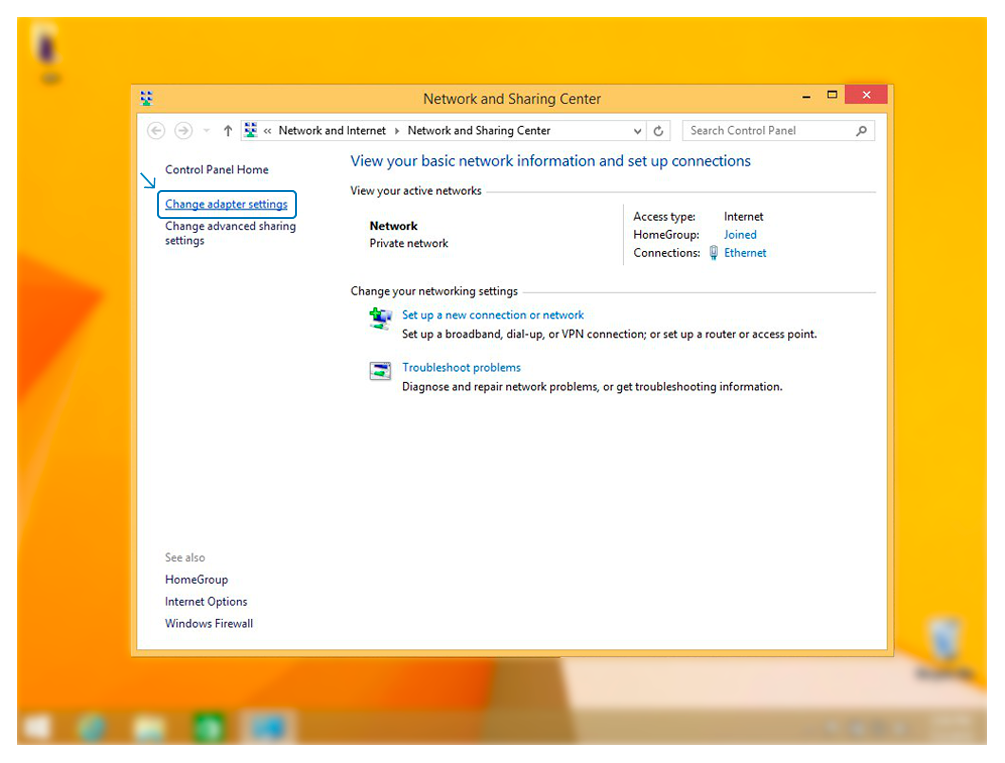Click the new connection setup icon
Image resolution: width=1005 pixels, height=763 pixels.
pyautogui.click(x=380, y=318)
